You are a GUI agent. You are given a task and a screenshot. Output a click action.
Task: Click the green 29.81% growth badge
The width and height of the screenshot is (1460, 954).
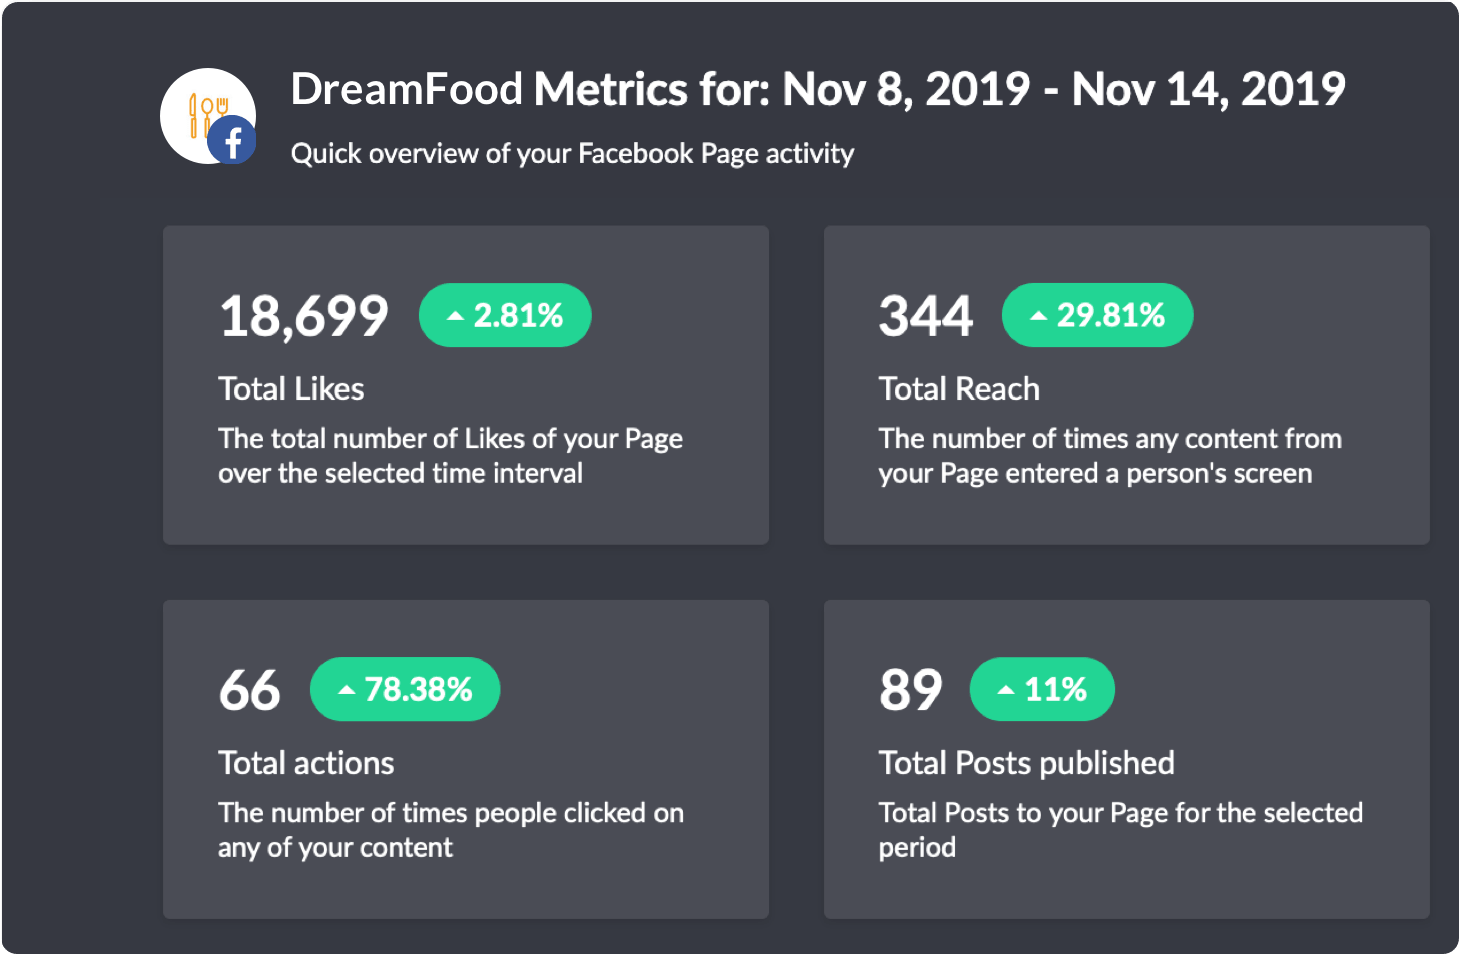click(1097, 316)
